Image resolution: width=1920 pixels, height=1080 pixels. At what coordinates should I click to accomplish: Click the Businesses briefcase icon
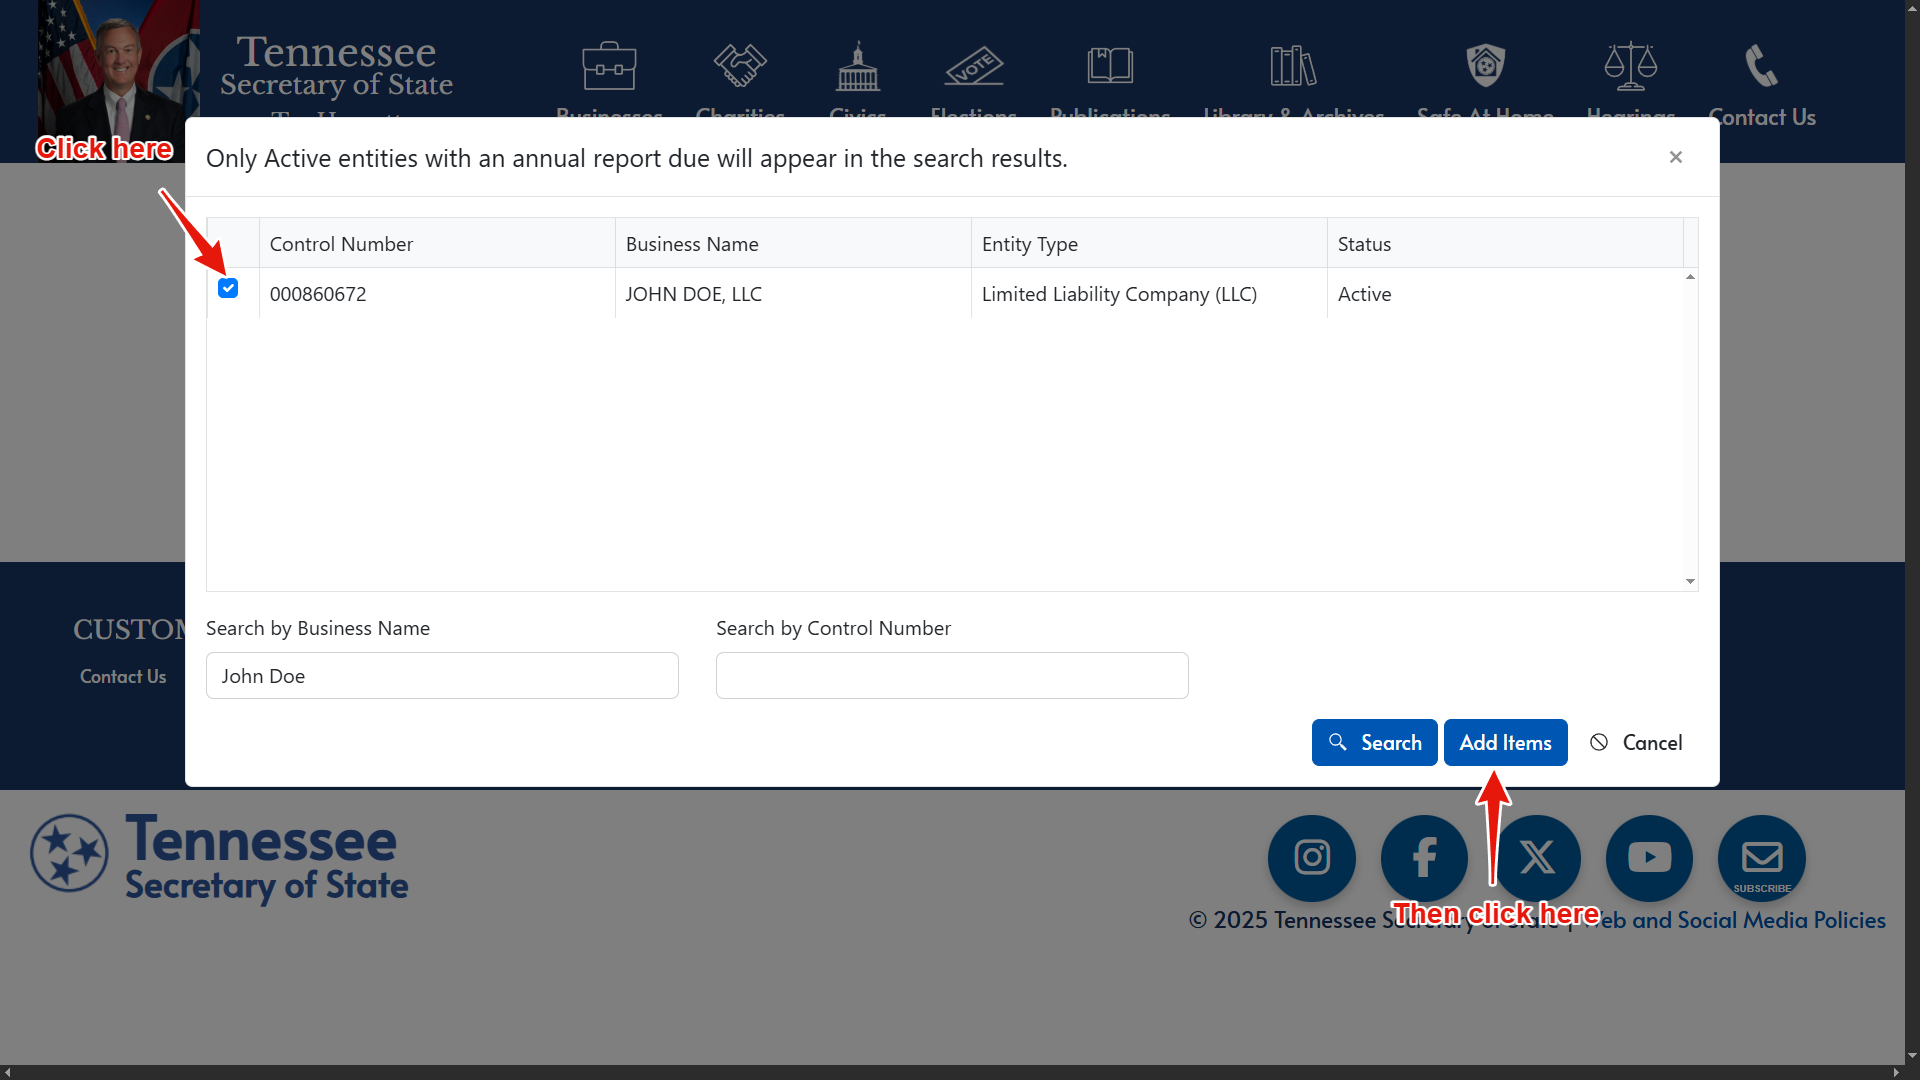609,66
